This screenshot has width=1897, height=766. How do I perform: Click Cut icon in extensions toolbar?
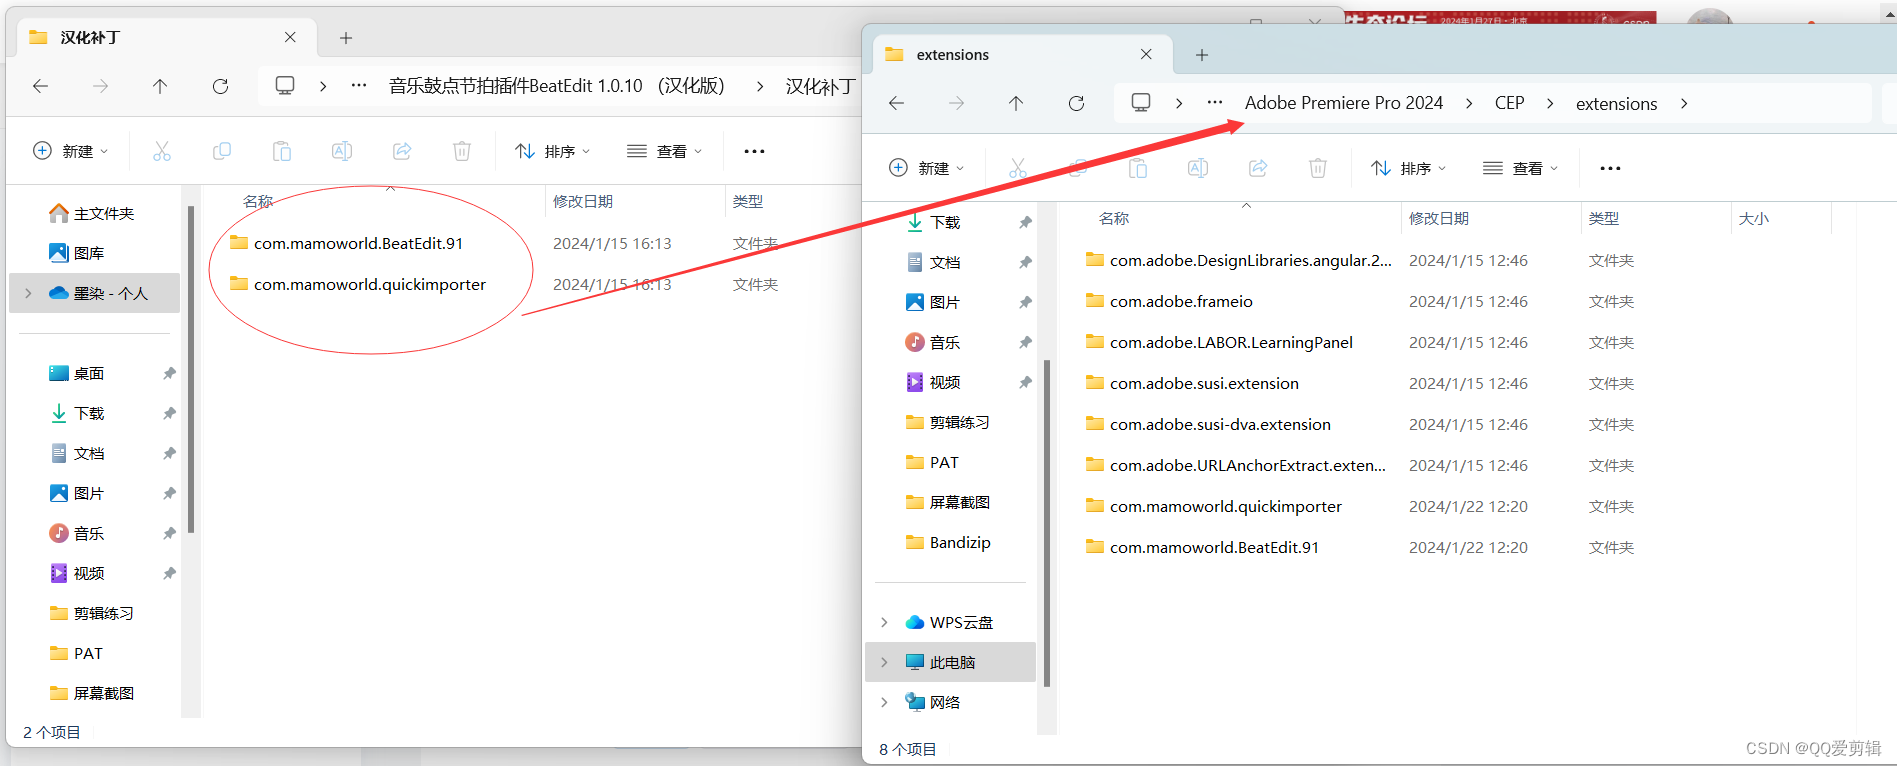(1018, 168)
